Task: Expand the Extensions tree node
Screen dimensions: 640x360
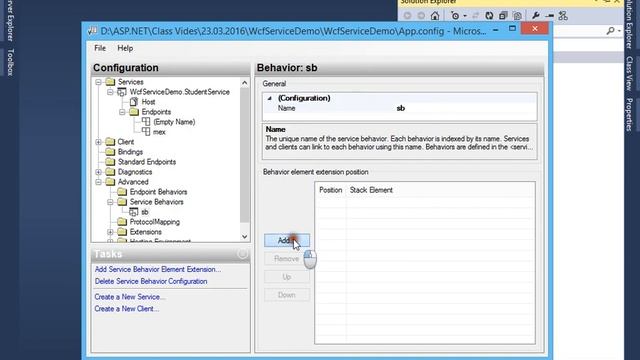Action: click(x=110, y=232)
